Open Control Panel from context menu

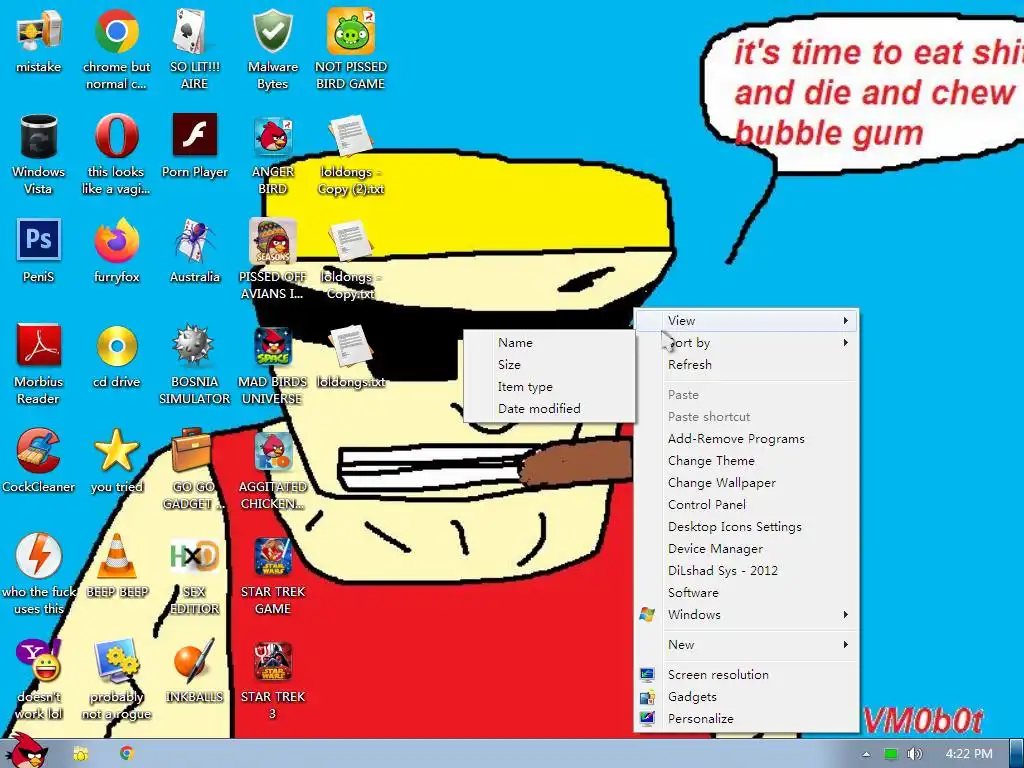(x=746, y=505)
